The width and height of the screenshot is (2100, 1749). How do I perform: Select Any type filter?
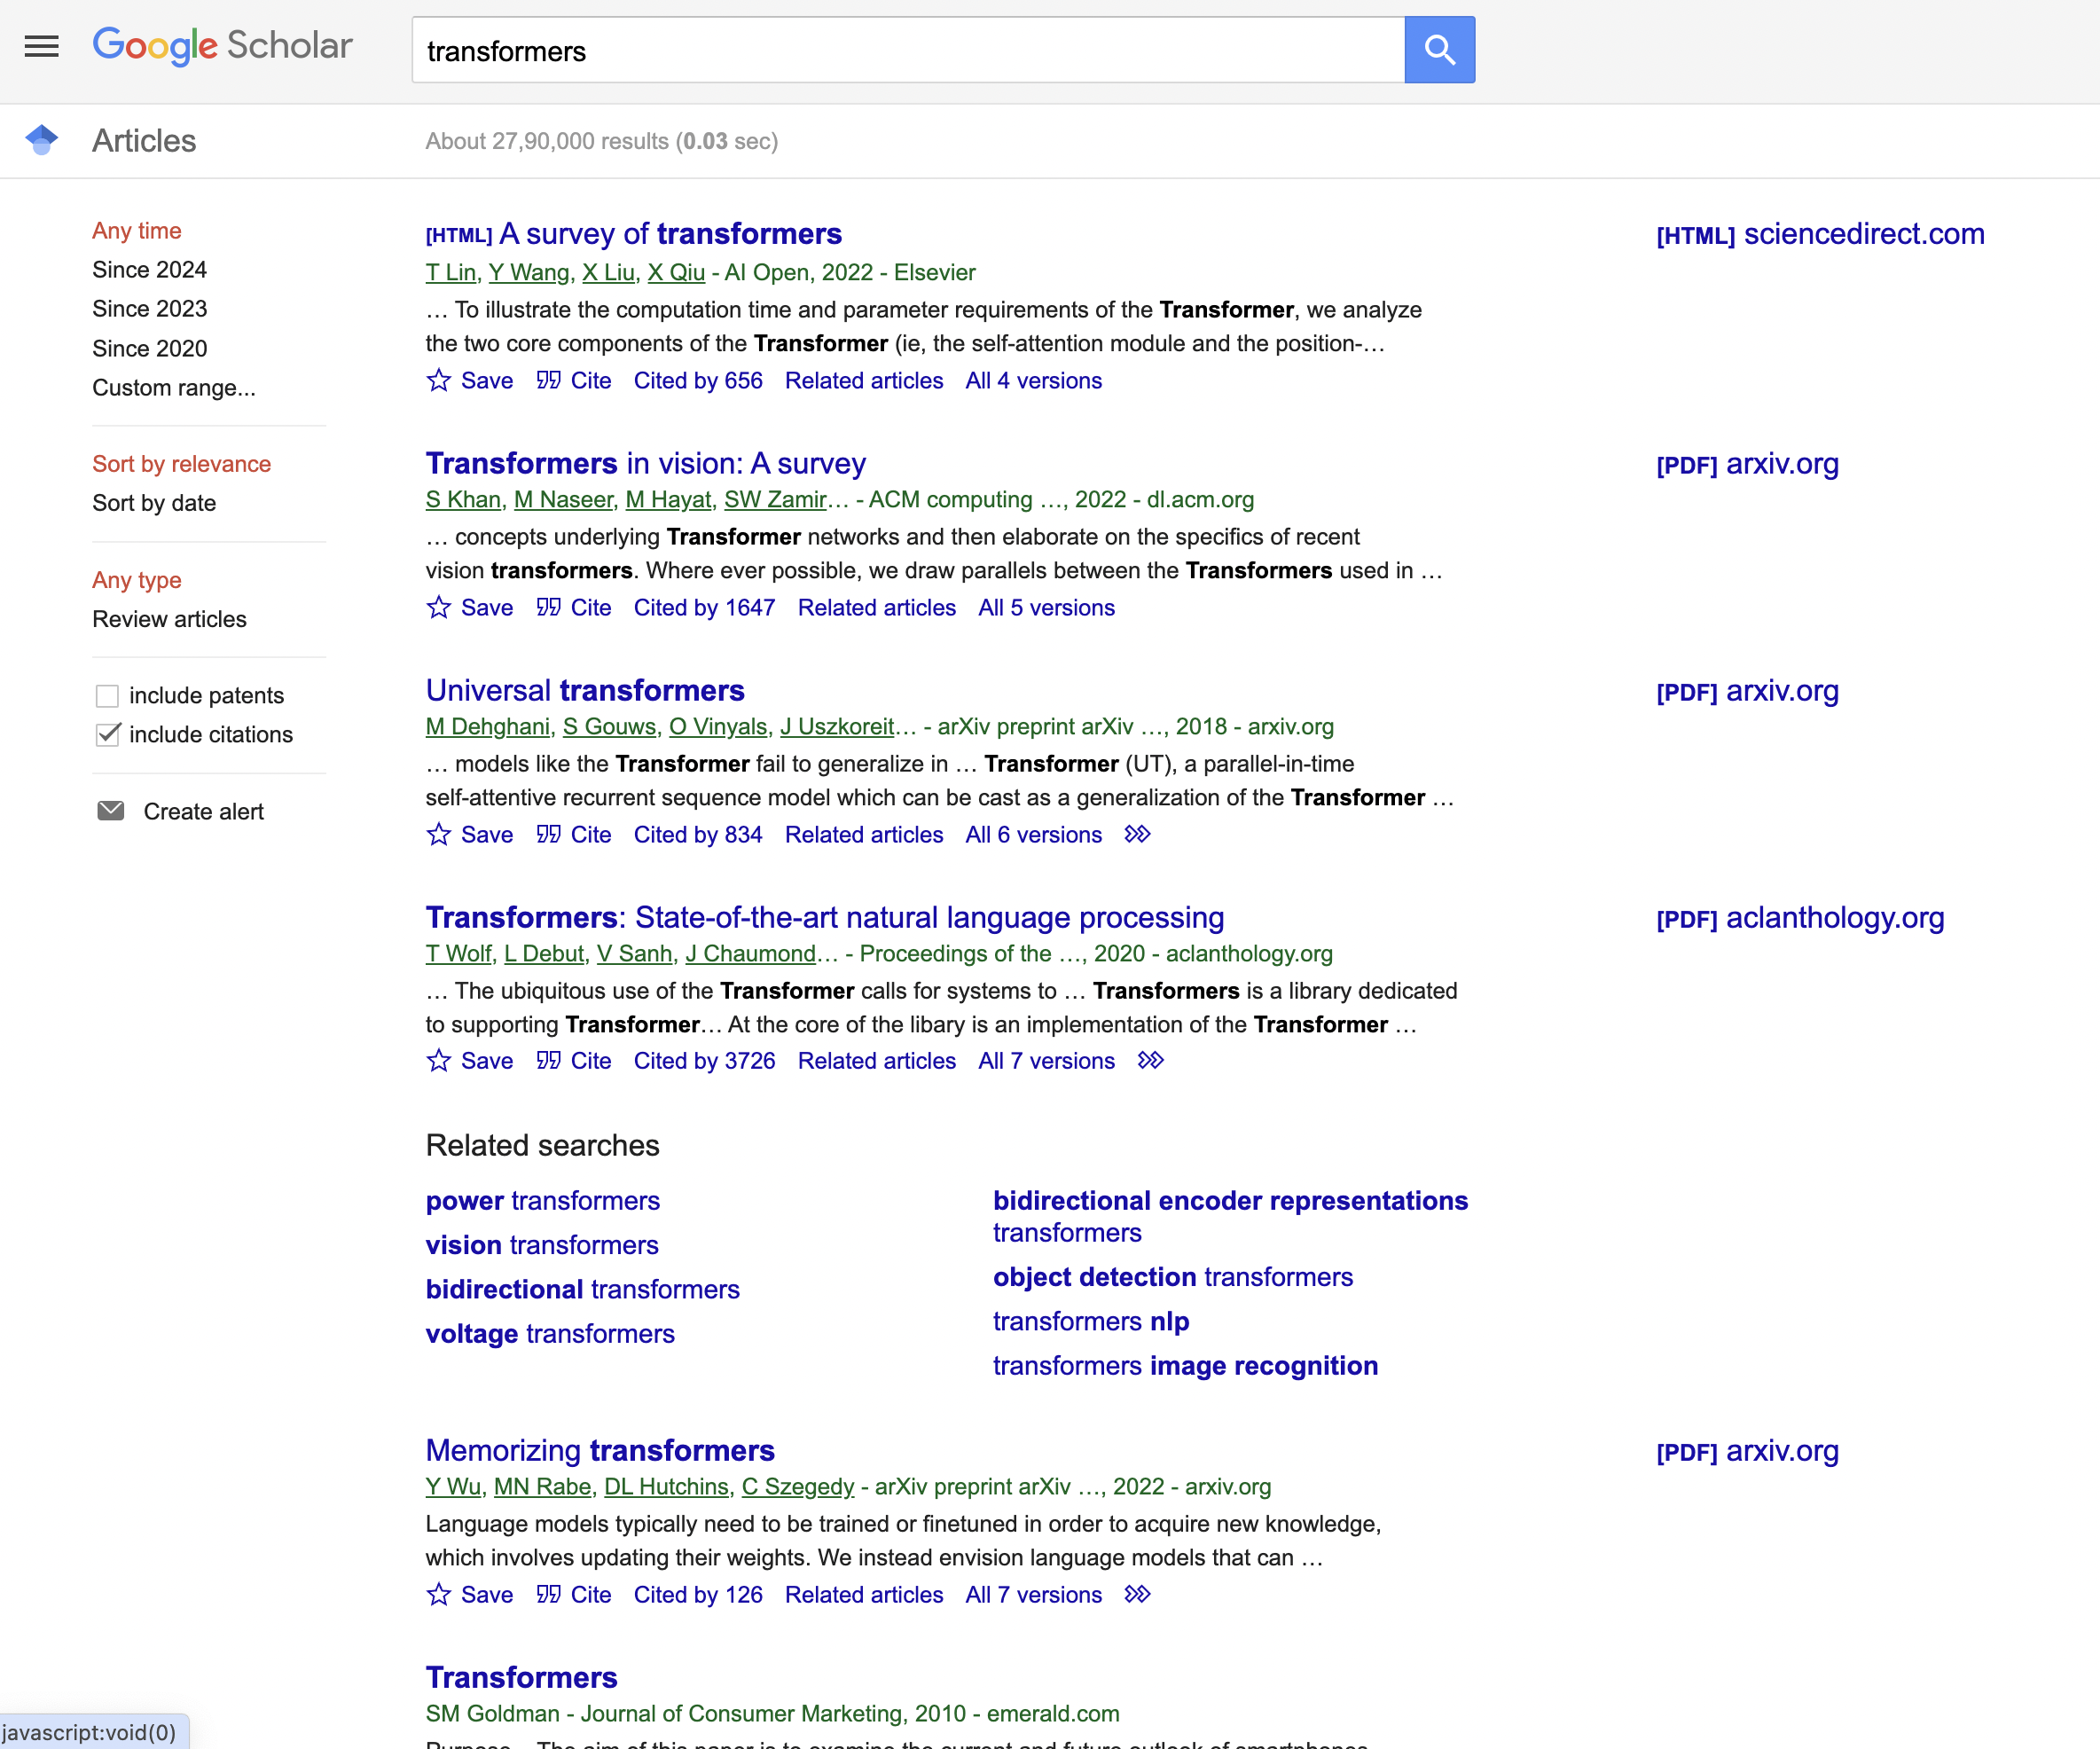(x=137, y=580)
